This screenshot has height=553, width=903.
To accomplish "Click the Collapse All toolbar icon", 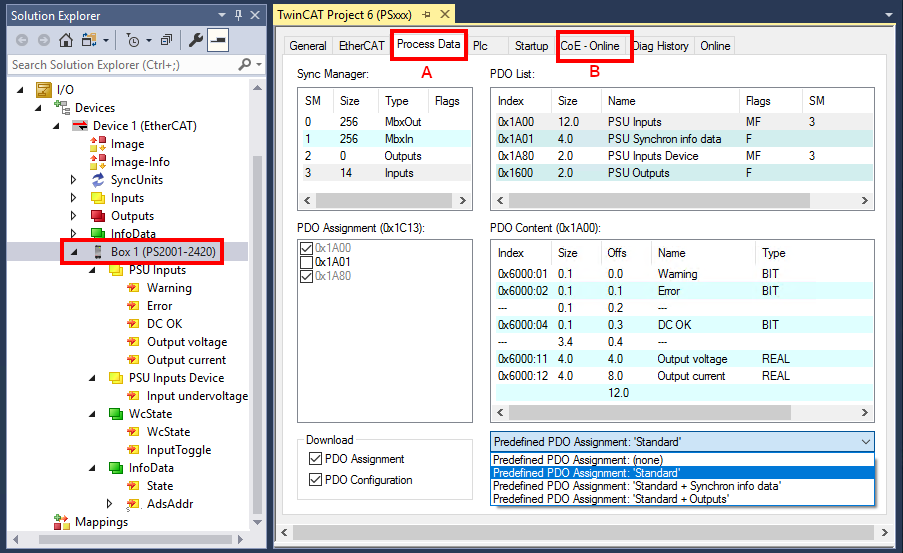I will coord(166,40).
